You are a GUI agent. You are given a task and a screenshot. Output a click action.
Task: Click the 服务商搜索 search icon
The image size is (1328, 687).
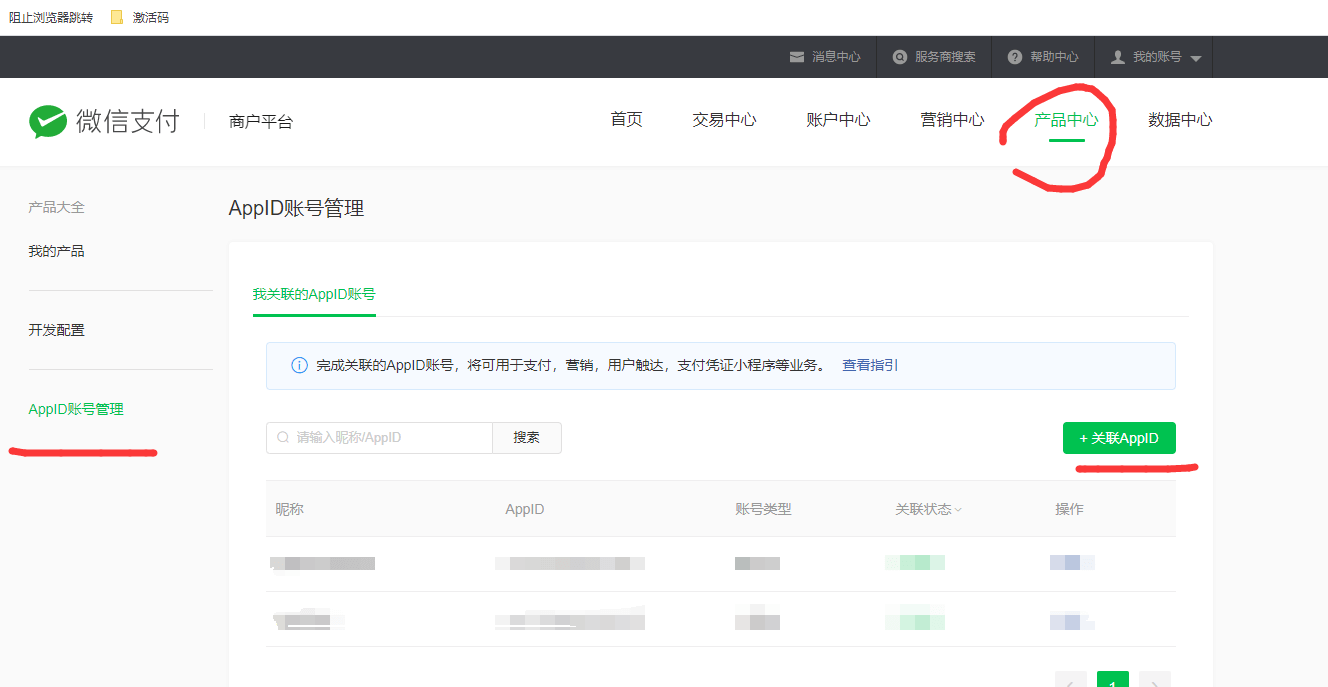900,57
